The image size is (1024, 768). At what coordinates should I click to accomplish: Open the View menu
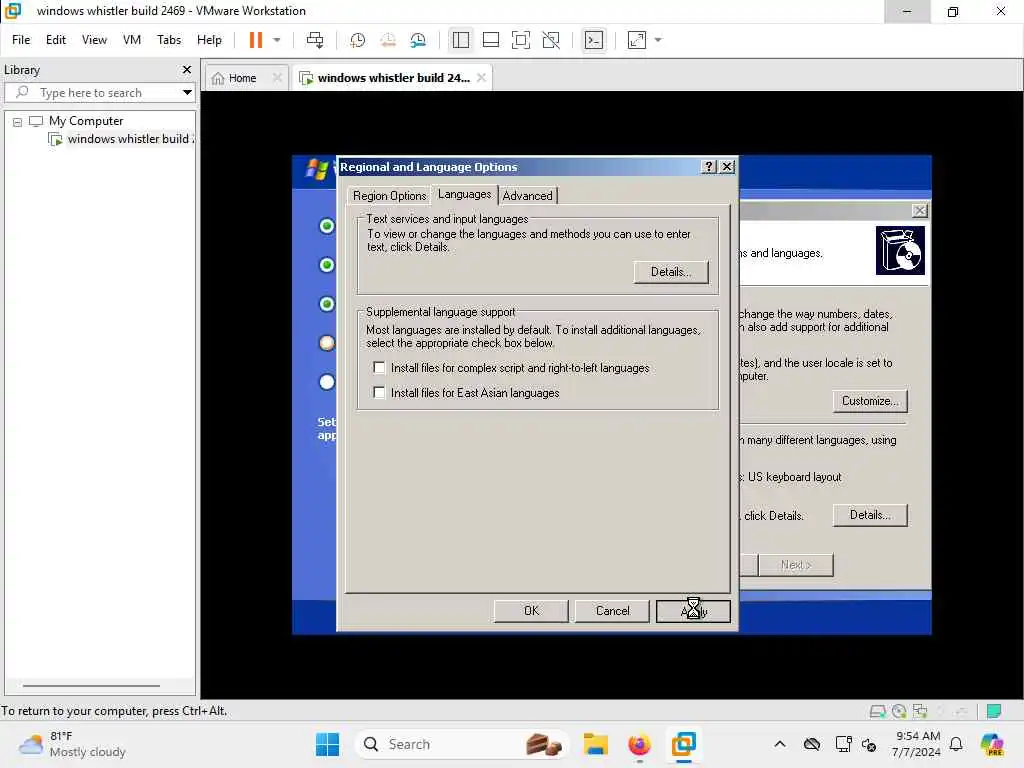(94, 40)
